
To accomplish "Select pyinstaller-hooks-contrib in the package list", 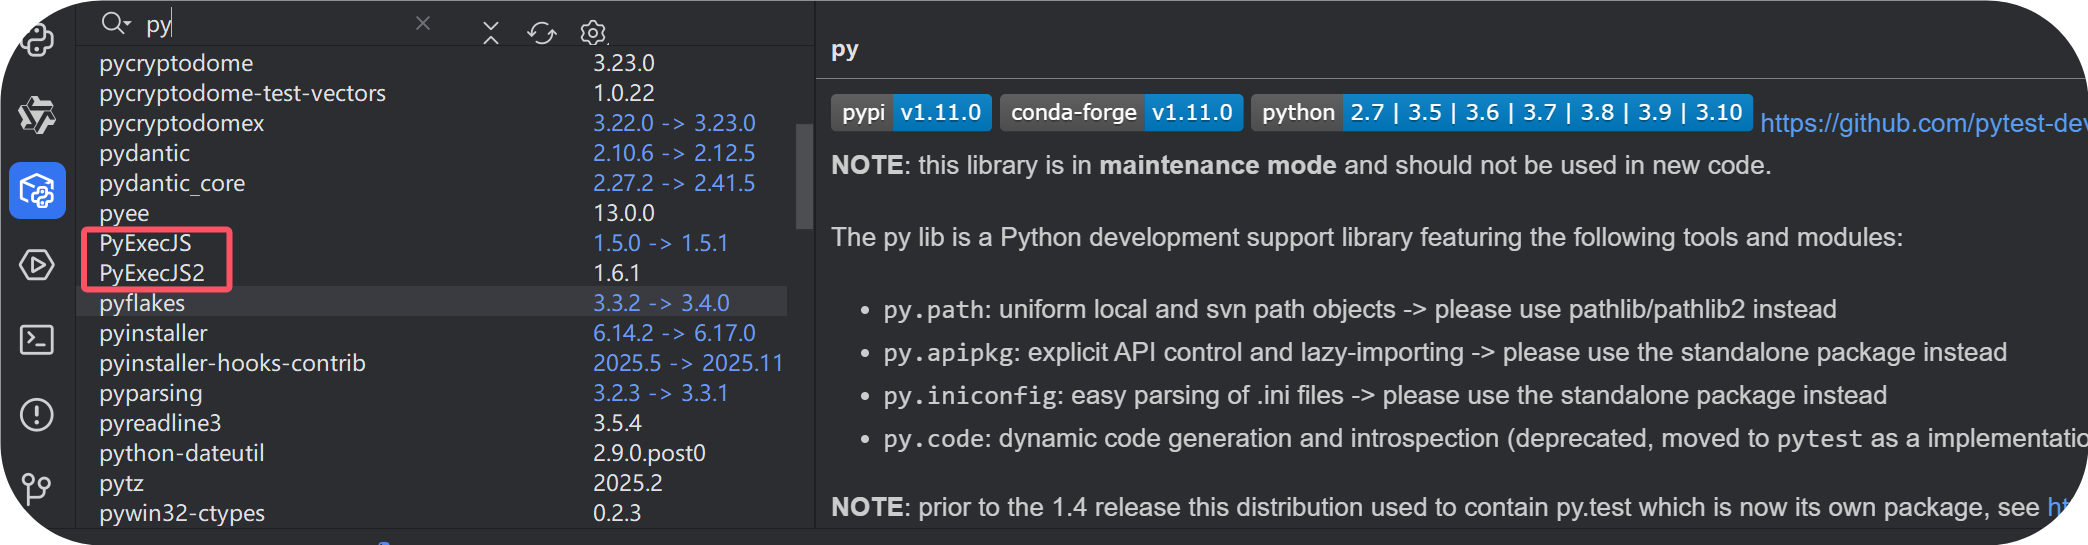I will click(232, 363).
